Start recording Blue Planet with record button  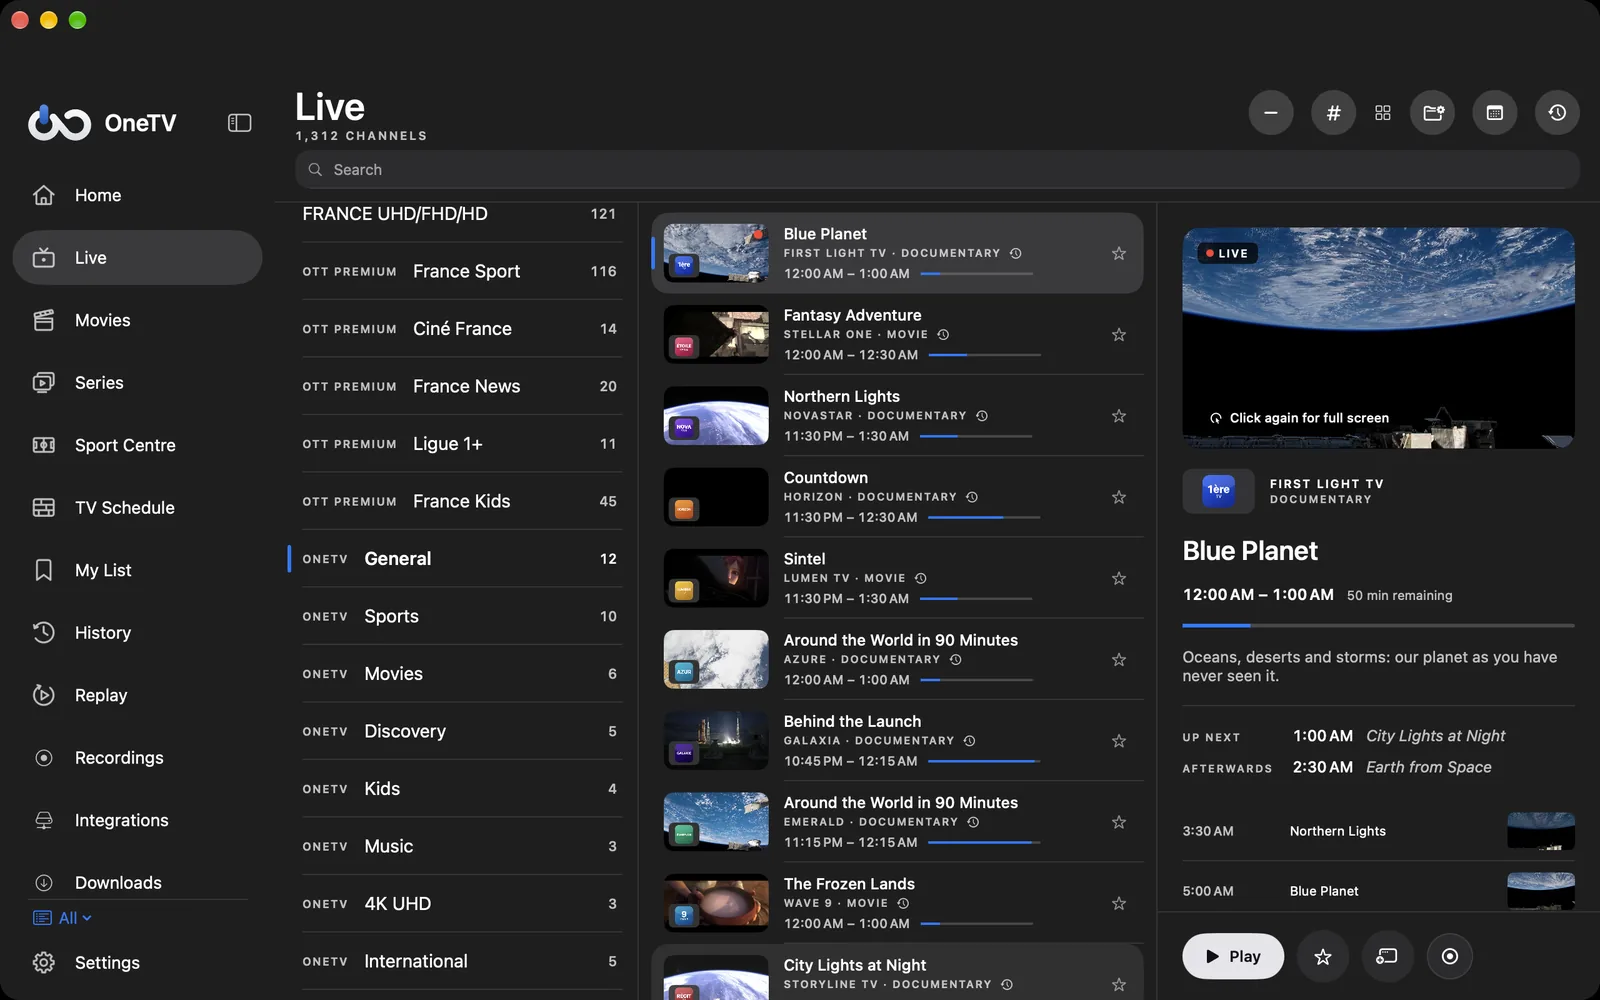[1450, 957]
